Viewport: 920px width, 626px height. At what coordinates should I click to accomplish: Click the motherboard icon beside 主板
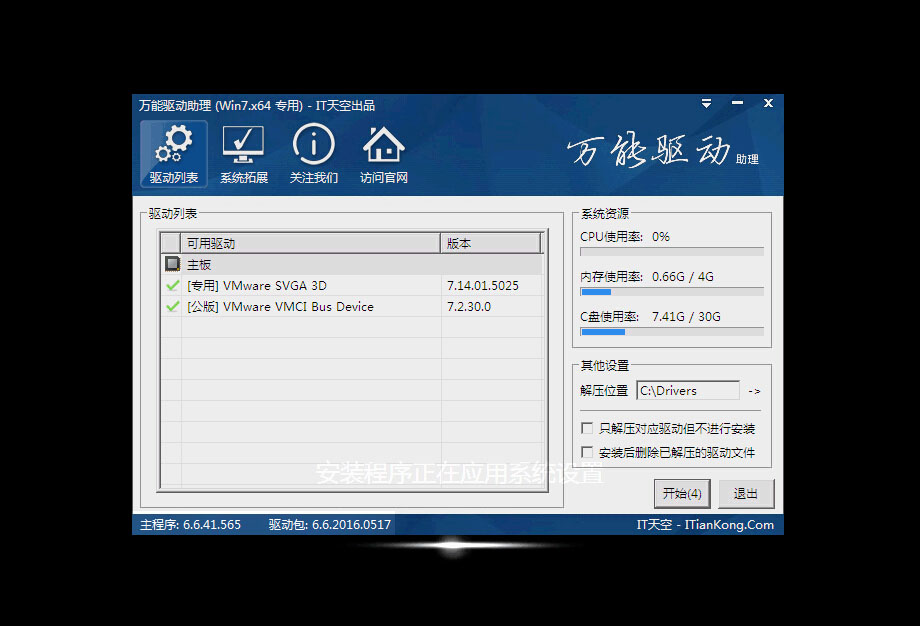point(171,263)
